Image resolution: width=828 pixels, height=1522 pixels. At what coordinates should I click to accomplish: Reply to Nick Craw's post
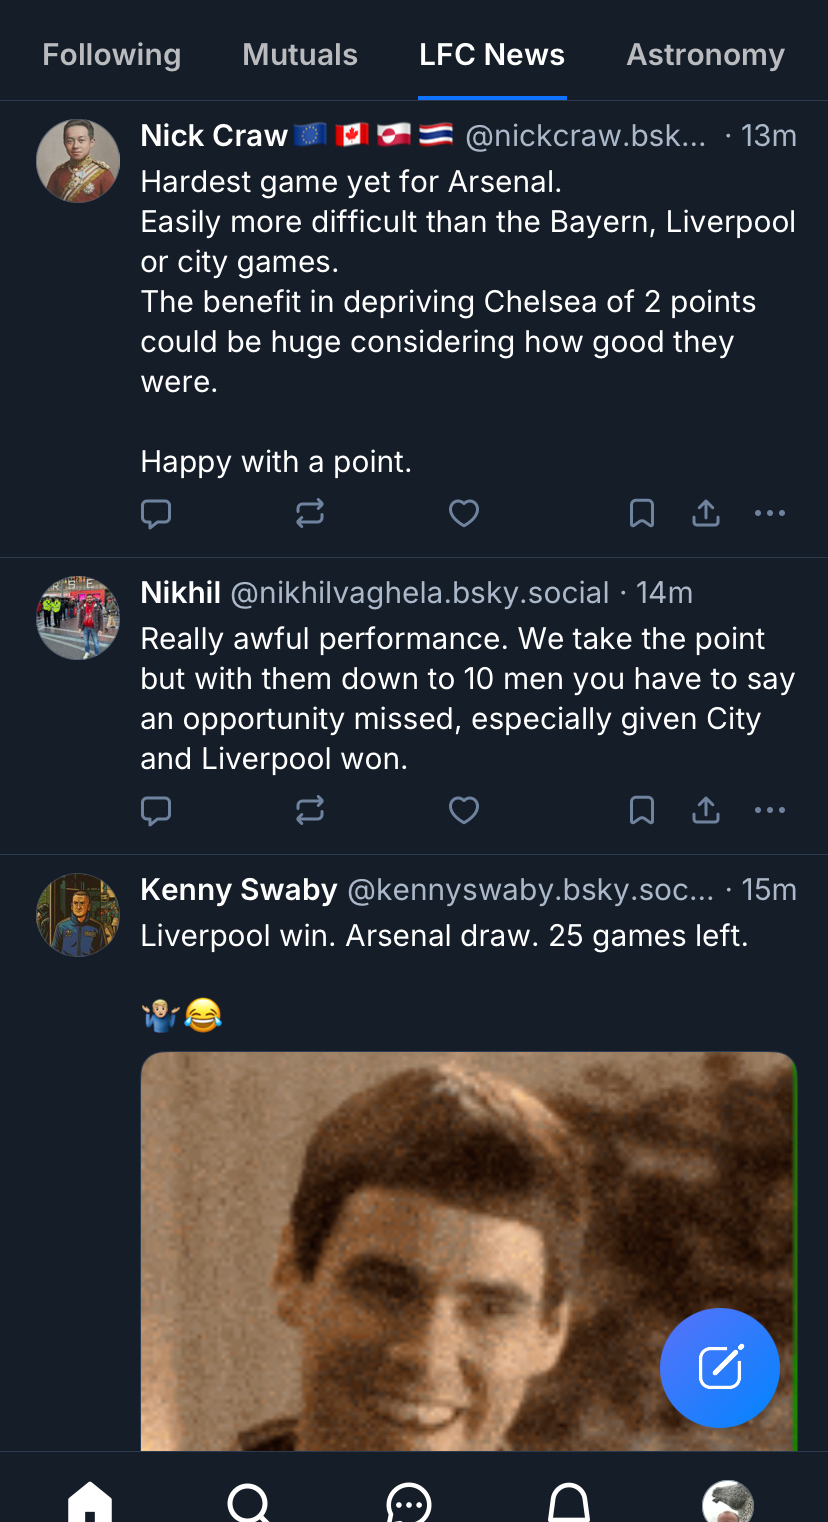[x=156, y=514]
